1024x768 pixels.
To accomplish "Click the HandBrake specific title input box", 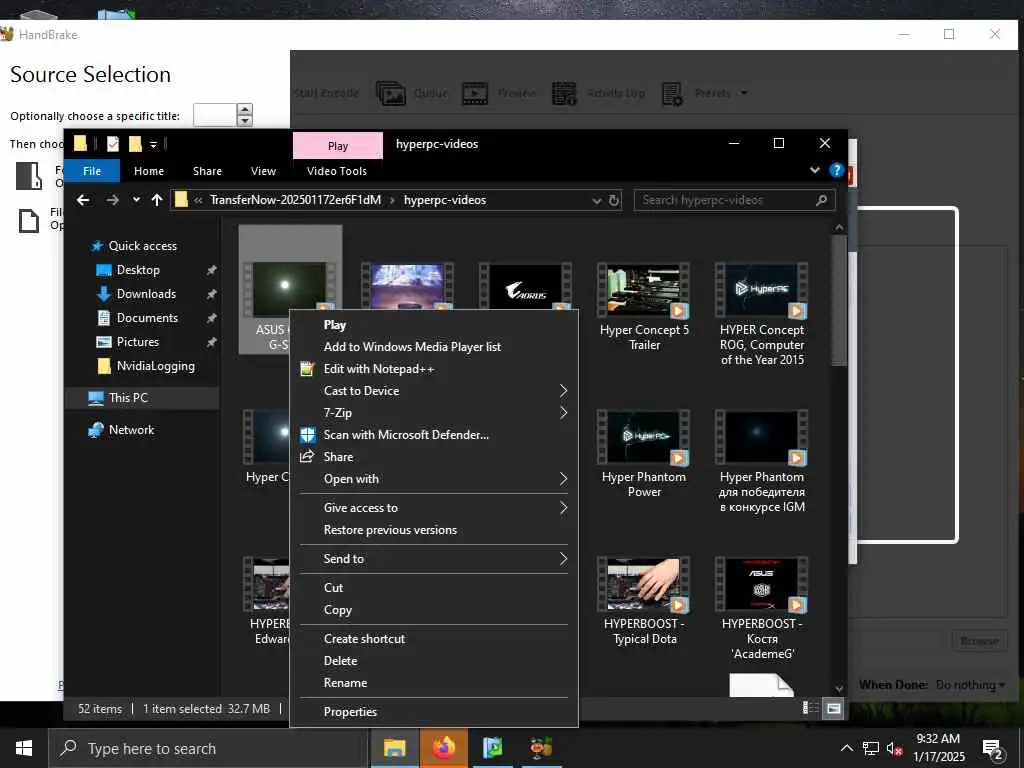I will [x=215, y=115].
